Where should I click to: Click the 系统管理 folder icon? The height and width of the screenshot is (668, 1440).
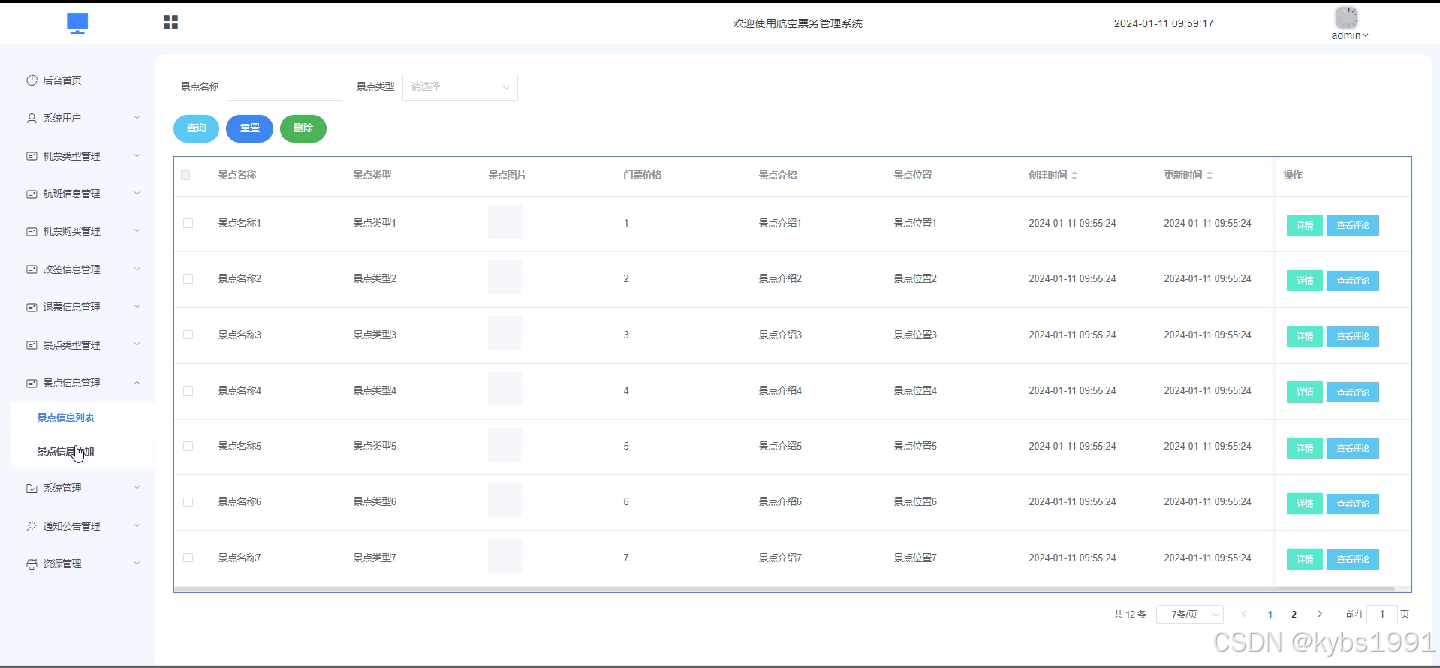(32, 488)
